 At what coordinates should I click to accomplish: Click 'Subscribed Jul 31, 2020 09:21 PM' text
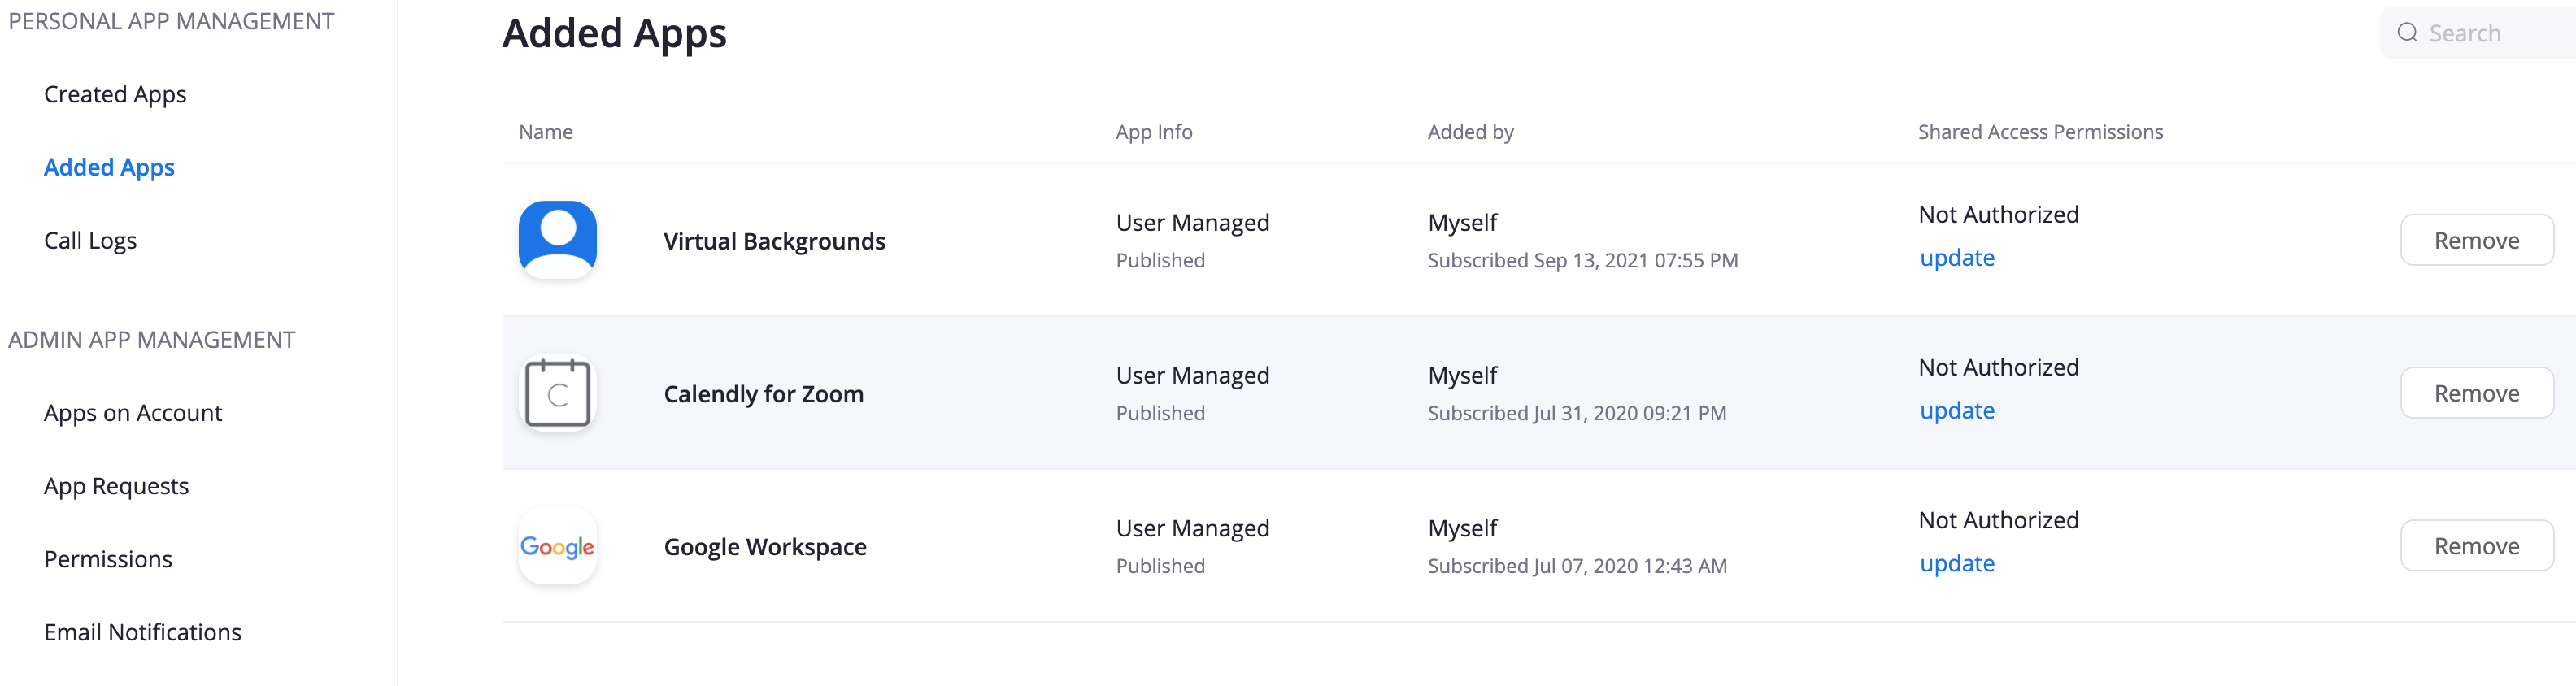click(x=1577, y=413)
